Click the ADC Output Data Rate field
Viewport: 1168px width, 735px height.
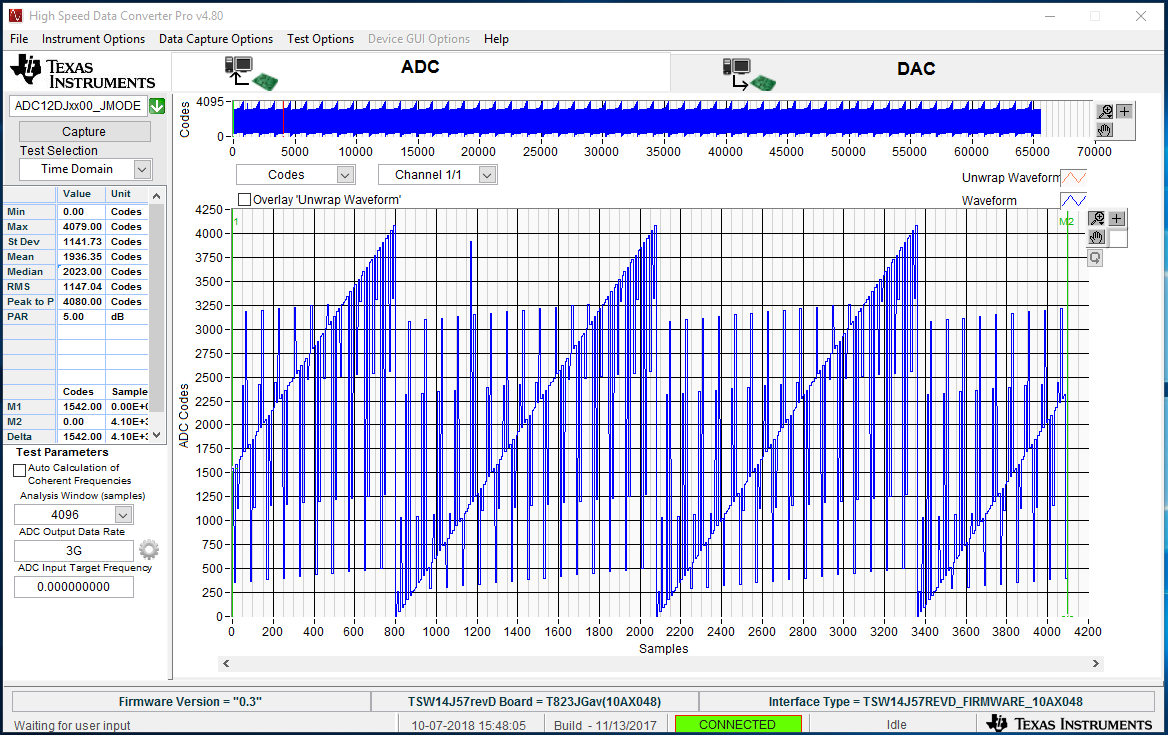pyautogui.click(x=74, y=550)
